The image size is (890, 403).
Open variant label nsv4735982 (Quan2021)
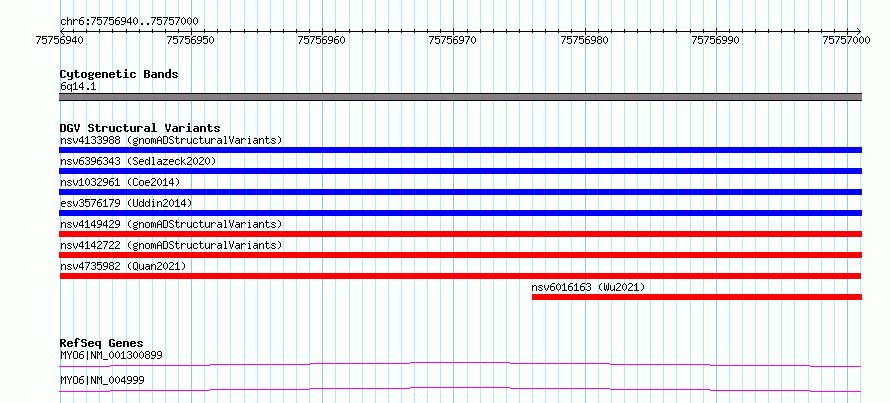pos(123,266)
